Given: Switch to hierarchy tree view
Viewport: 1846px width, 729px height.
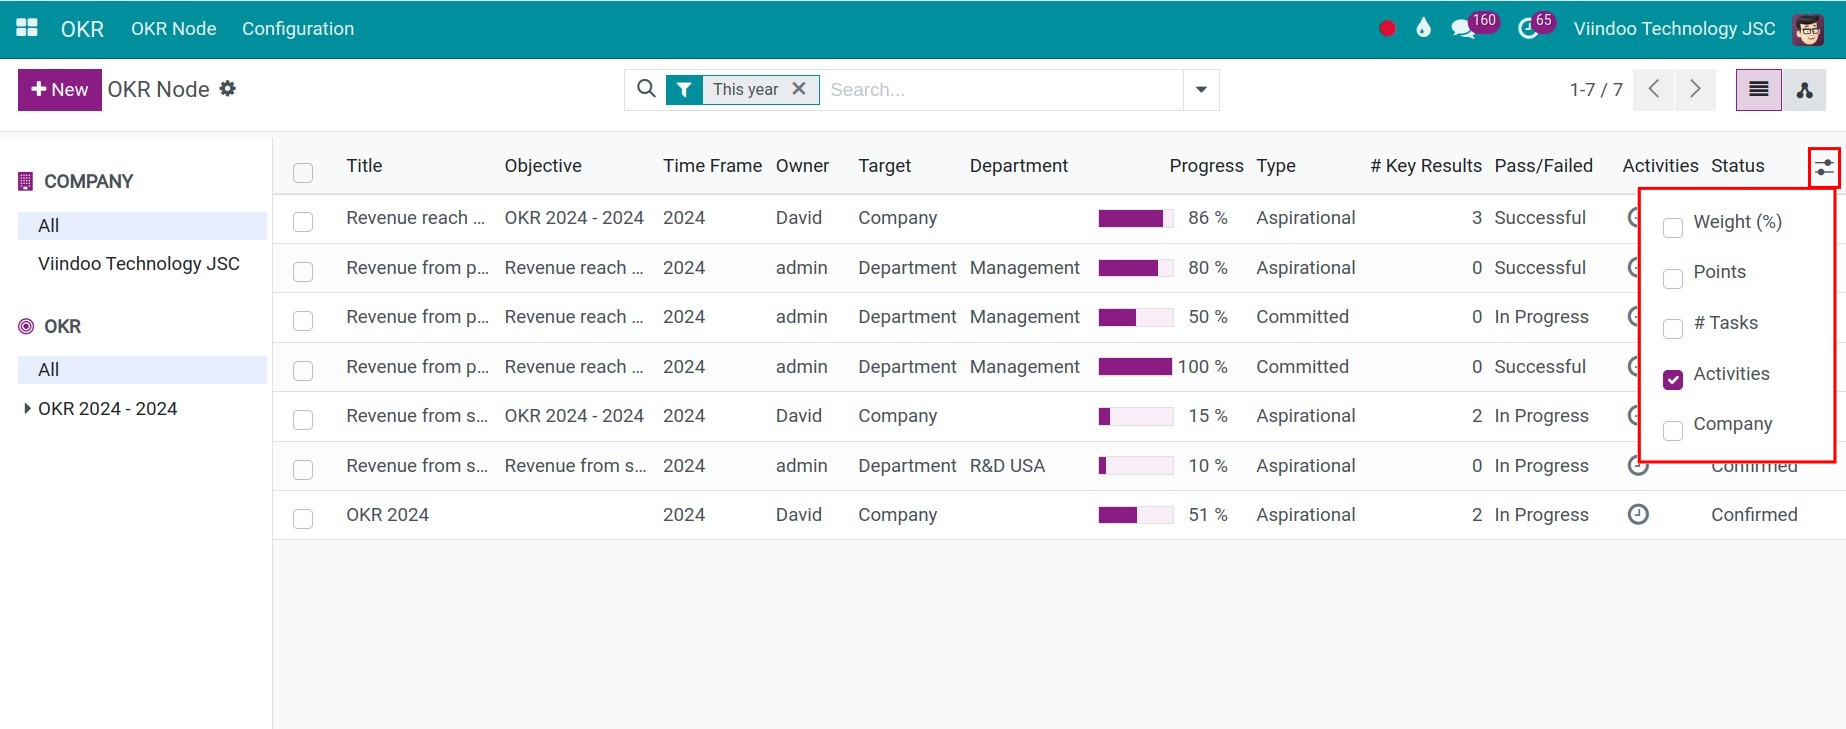Looking at the screenshot, I should (1804, 90).
